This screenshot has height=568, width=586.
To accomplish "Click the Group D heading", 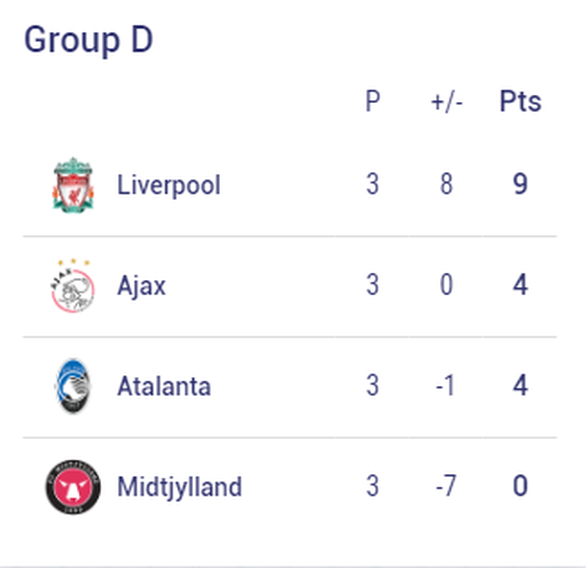I will coord(89,40).
